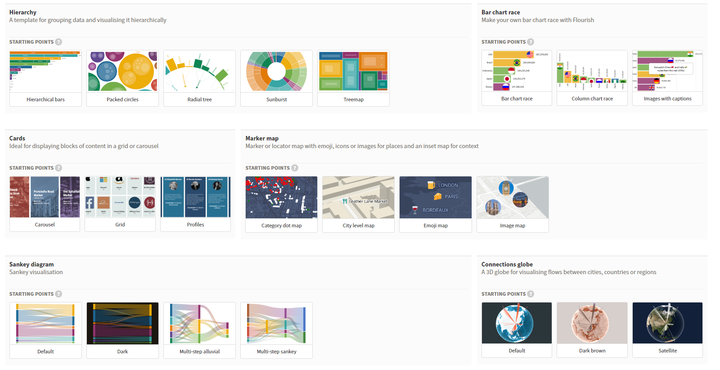This screenshot has height=370, width=720.
Task: Select the Carousel cards template
Action: [45, 204]
